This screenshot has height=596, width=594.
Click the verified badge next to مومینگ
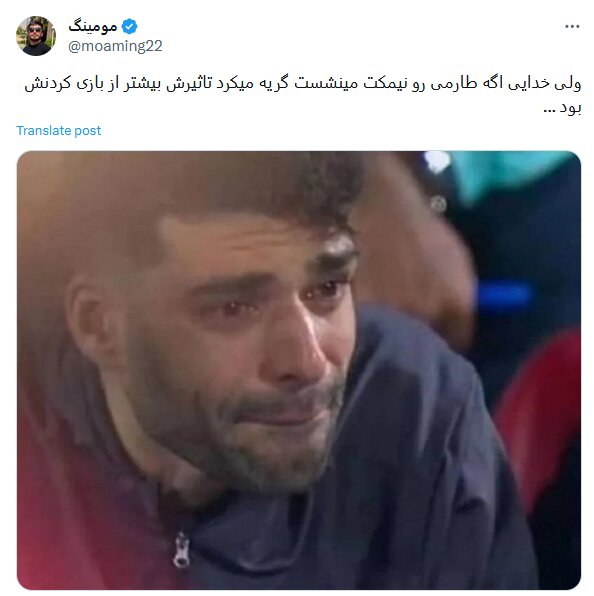tap(129, 26)
